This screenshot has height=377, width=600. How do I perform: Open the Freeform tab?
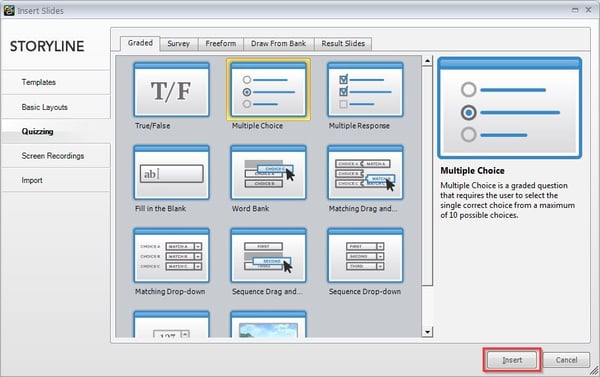[x=221, y=44]
